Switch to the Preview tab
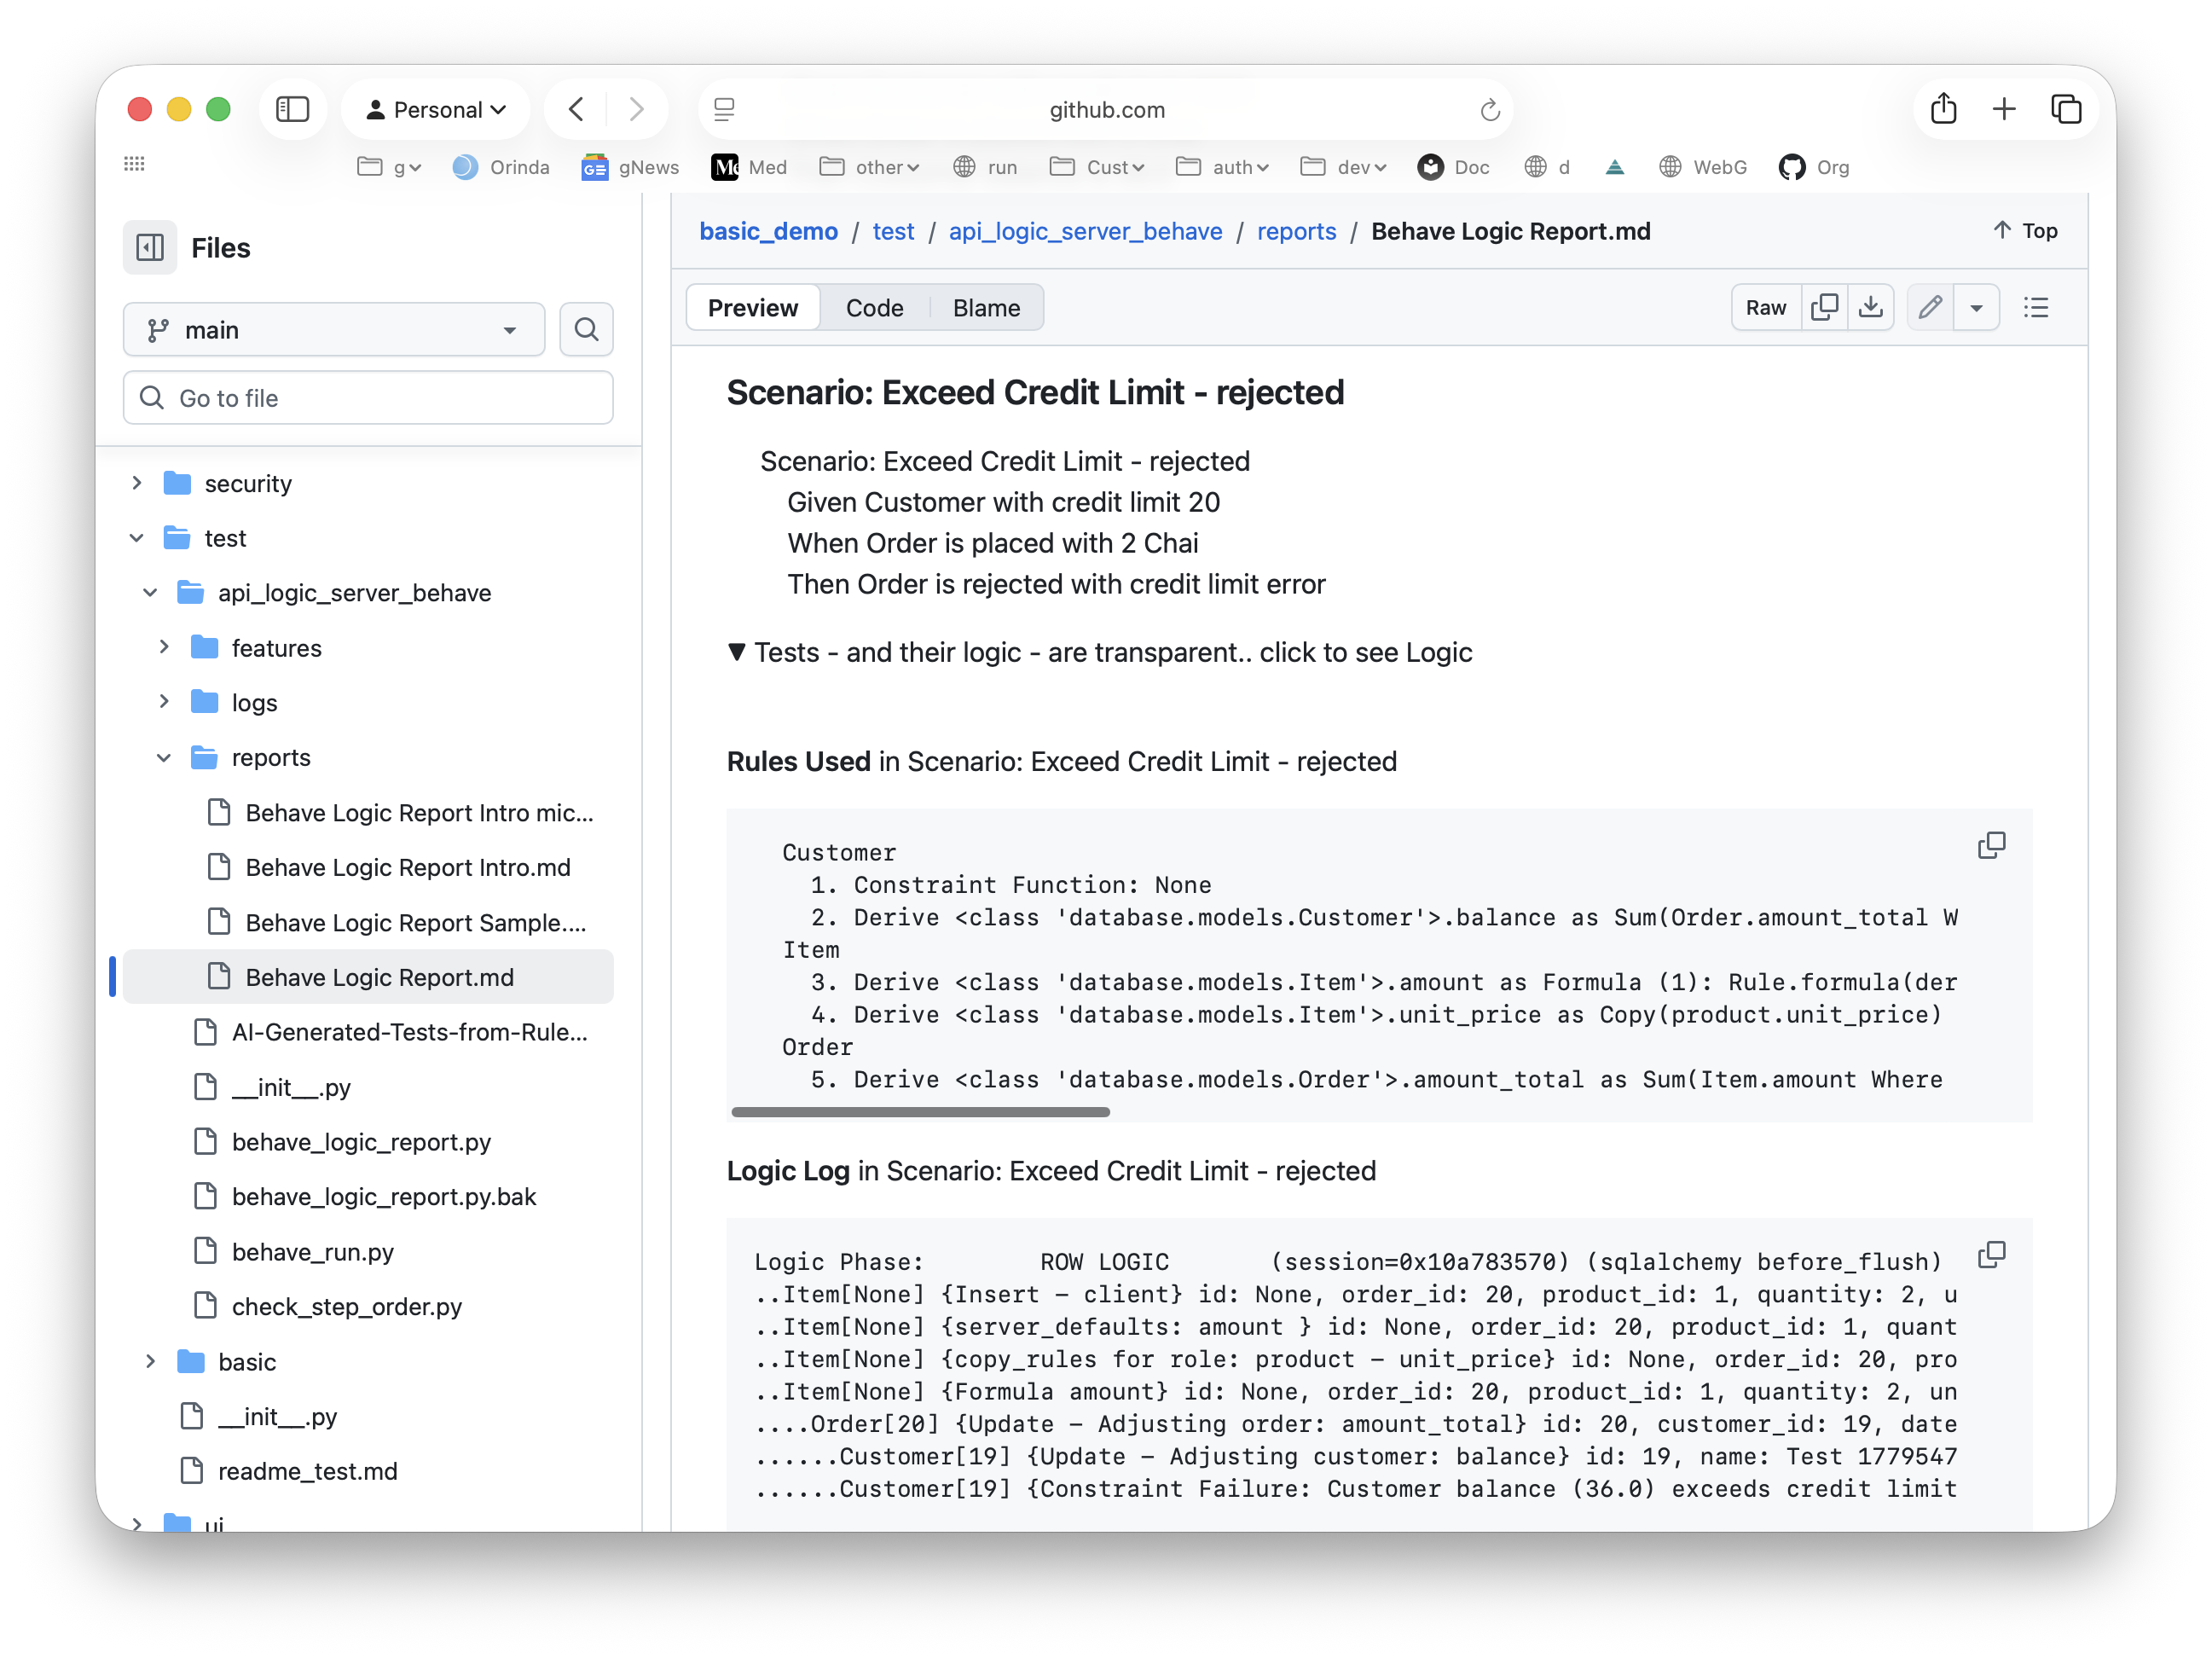Image resolution: width=2212 pixels, height=1658 pixels. (x=753, y=307)
